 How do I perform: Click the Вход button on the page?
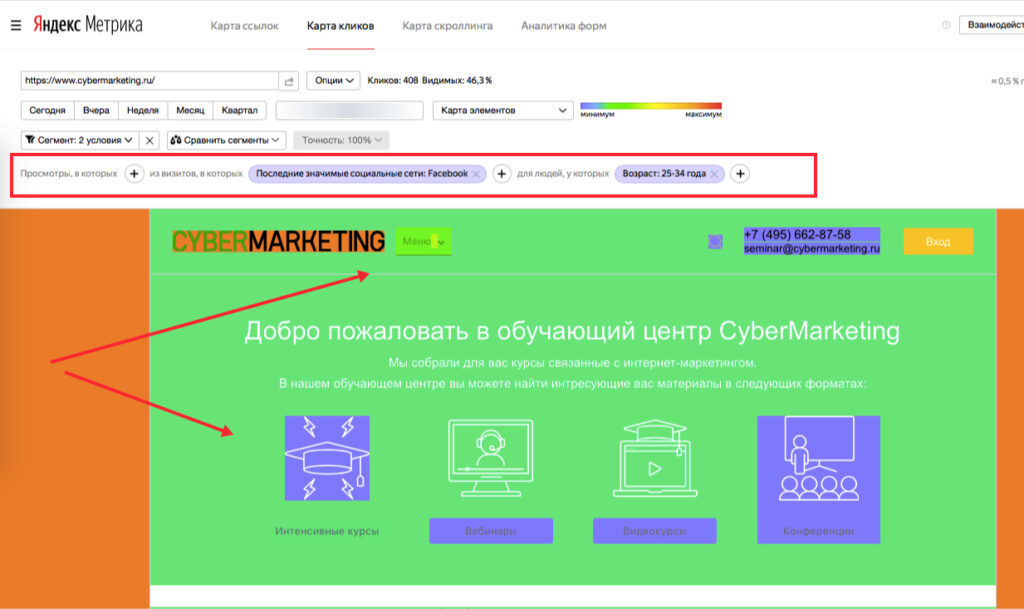pyautogui.click(x=937, y=241)
